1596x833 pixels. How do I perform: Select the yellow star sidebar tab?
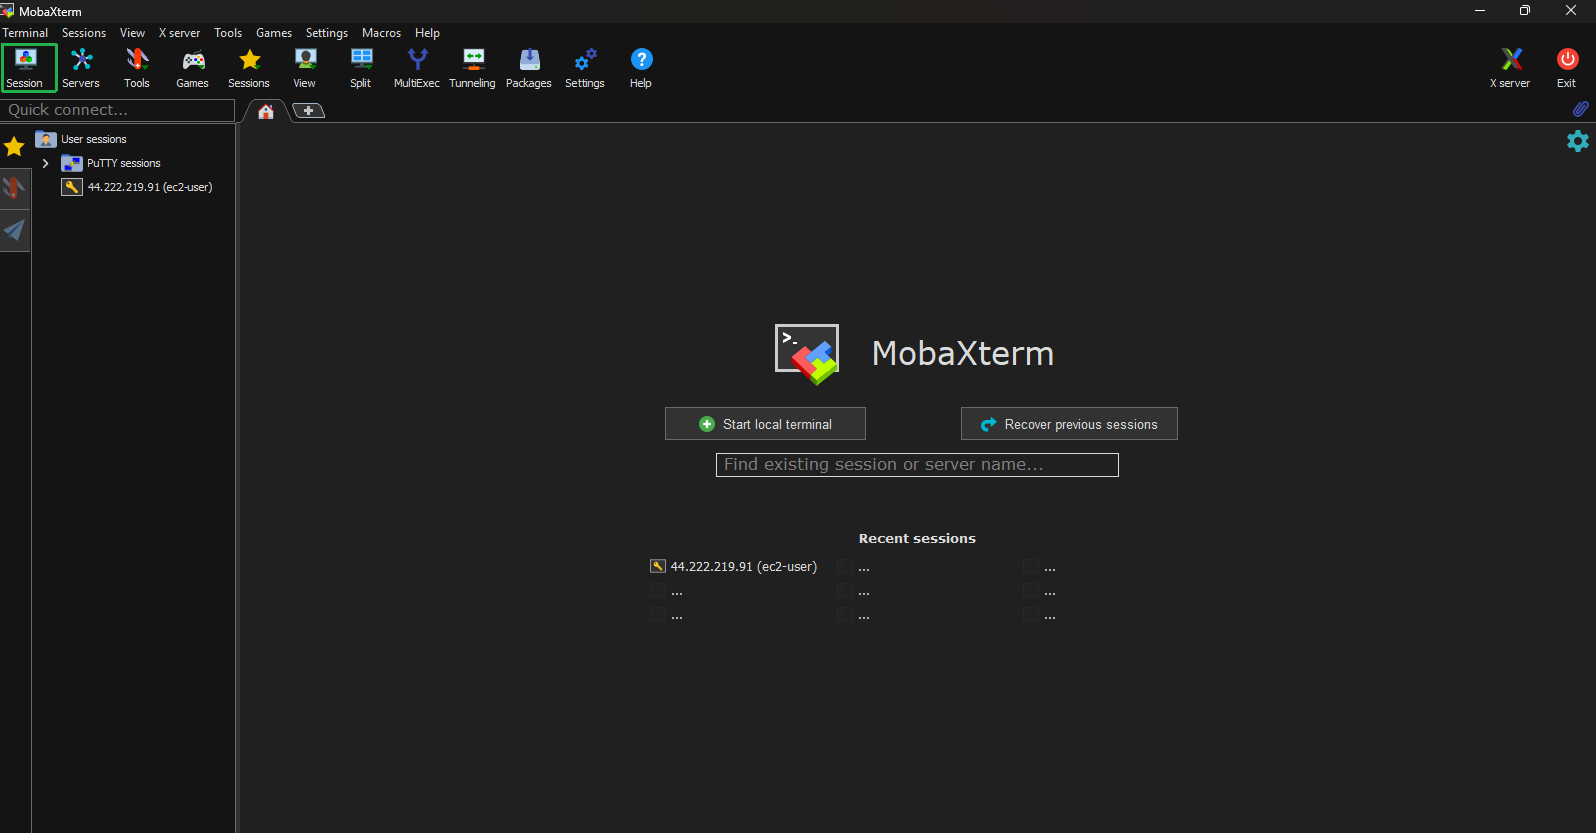[14, 147]
